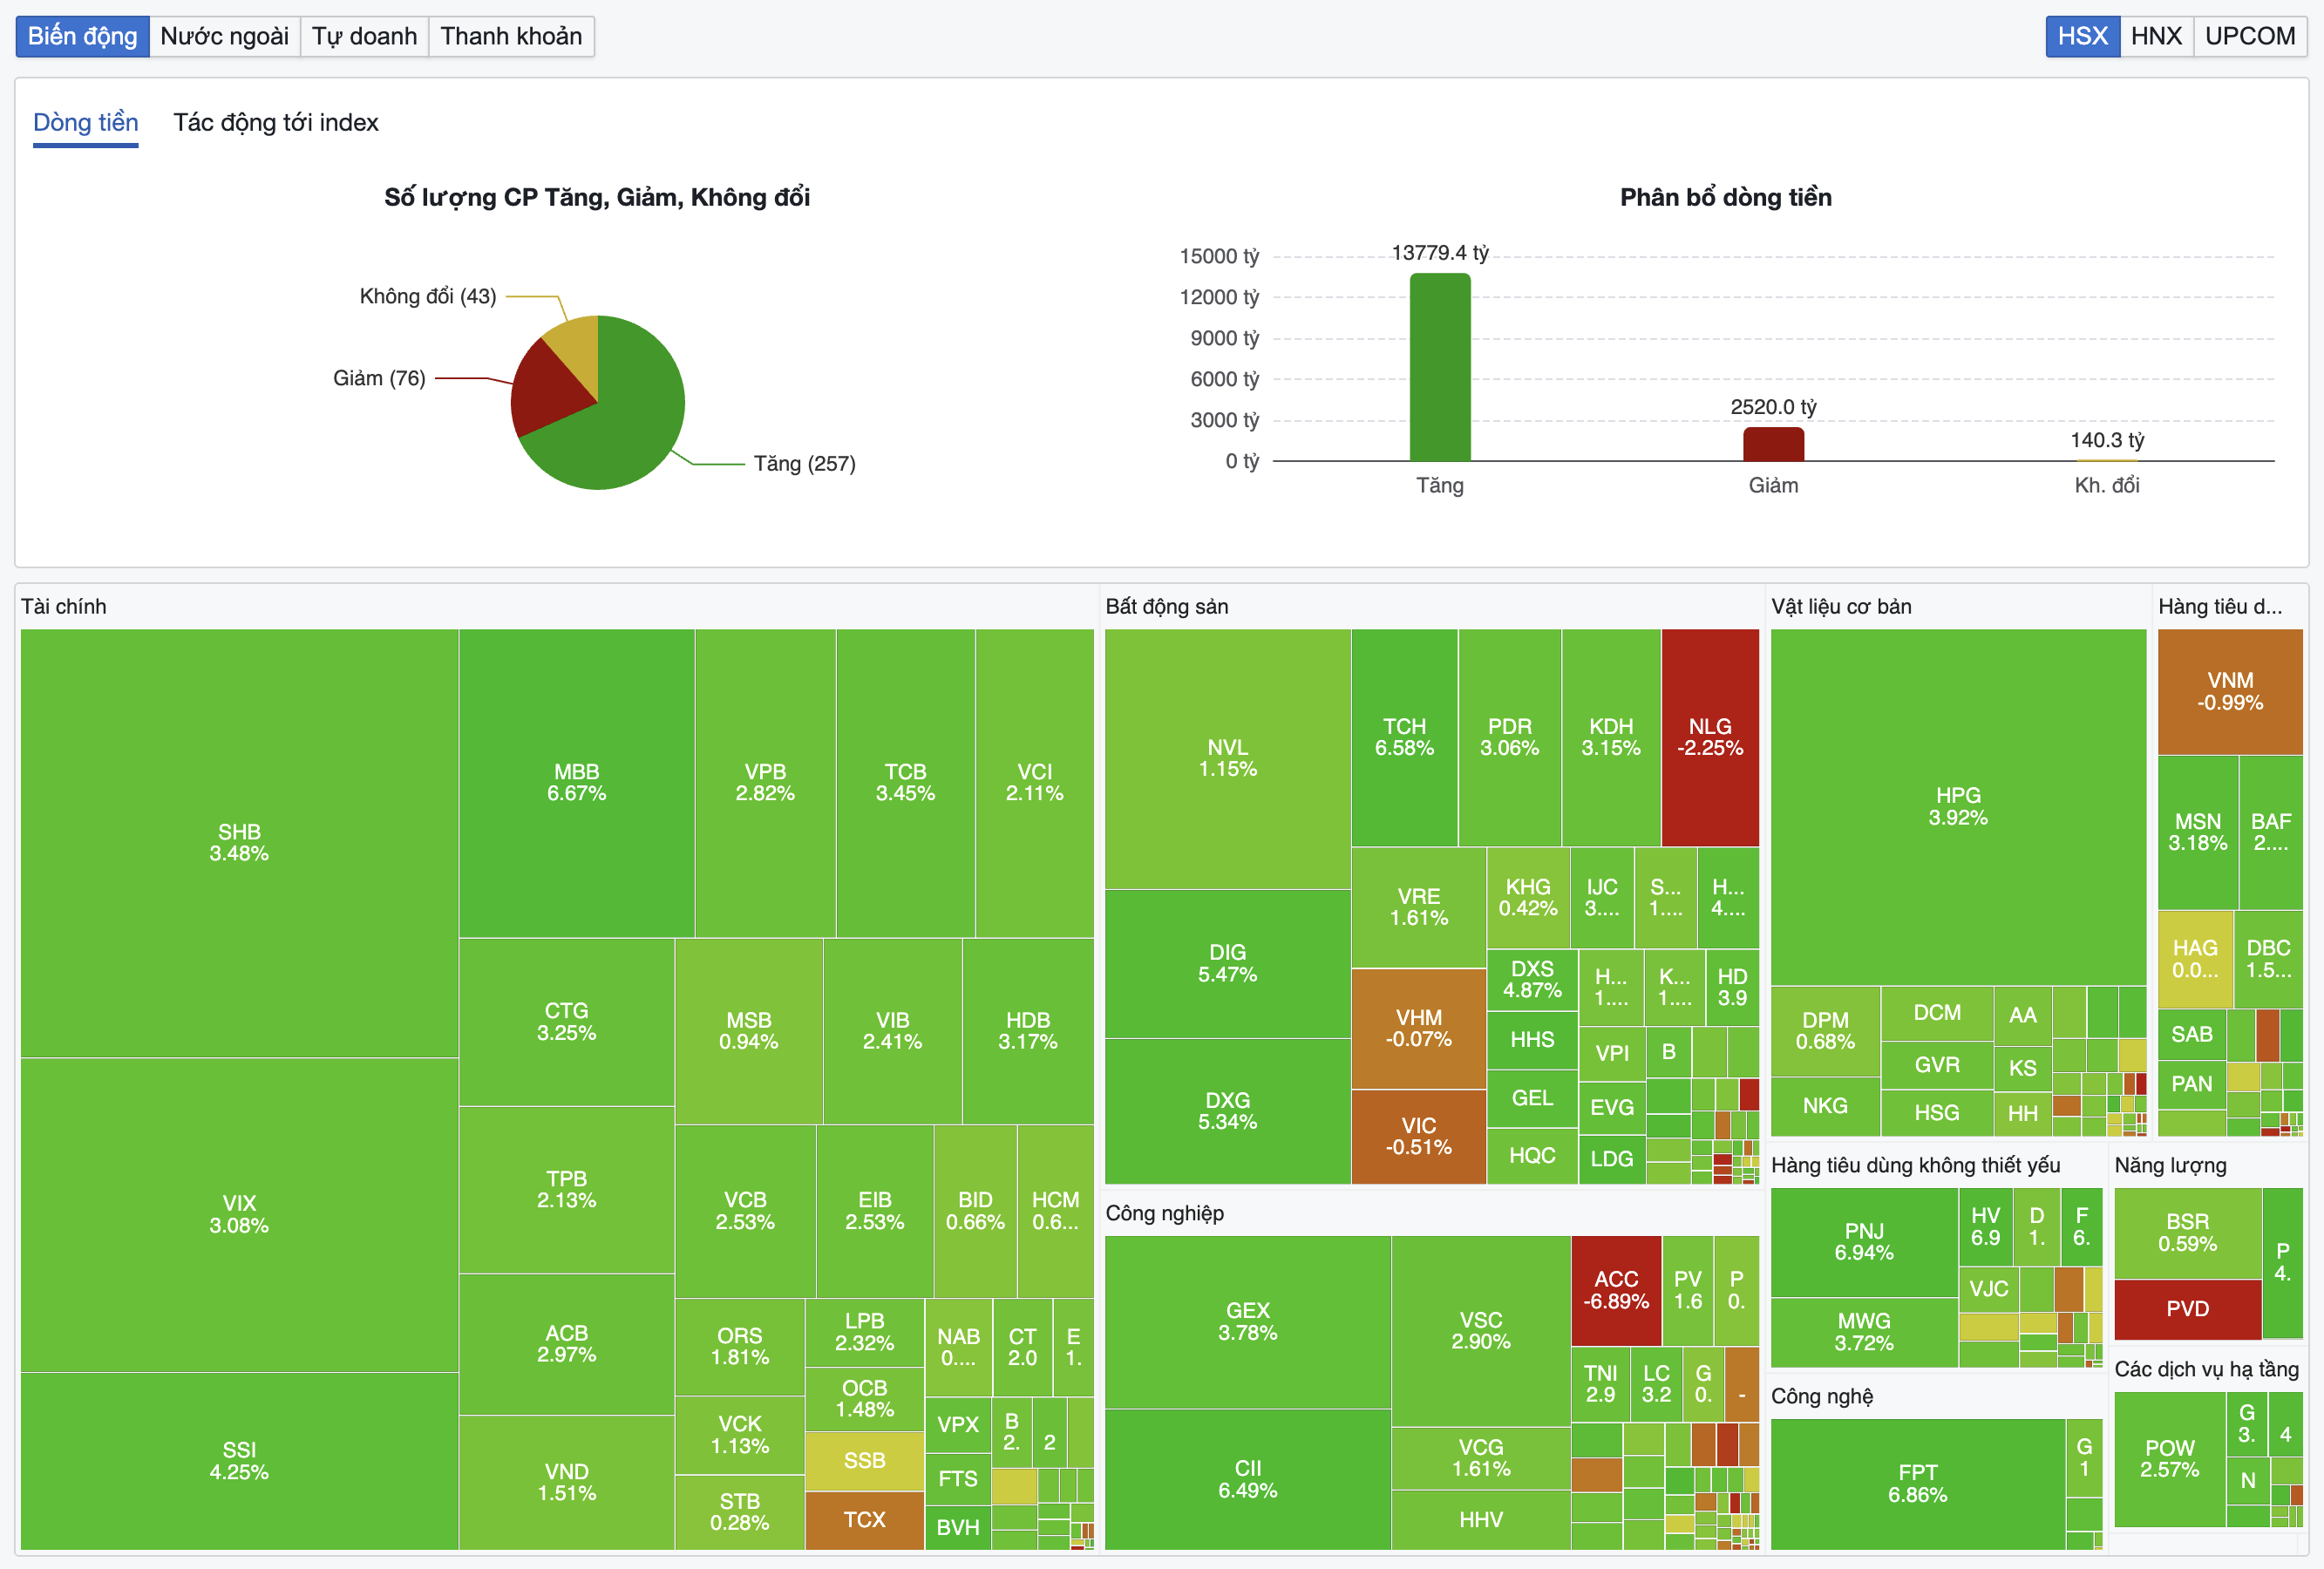Select the VIC -0.51% tile
Screen dimensions: 2324x1569
pos(1419,1137)
